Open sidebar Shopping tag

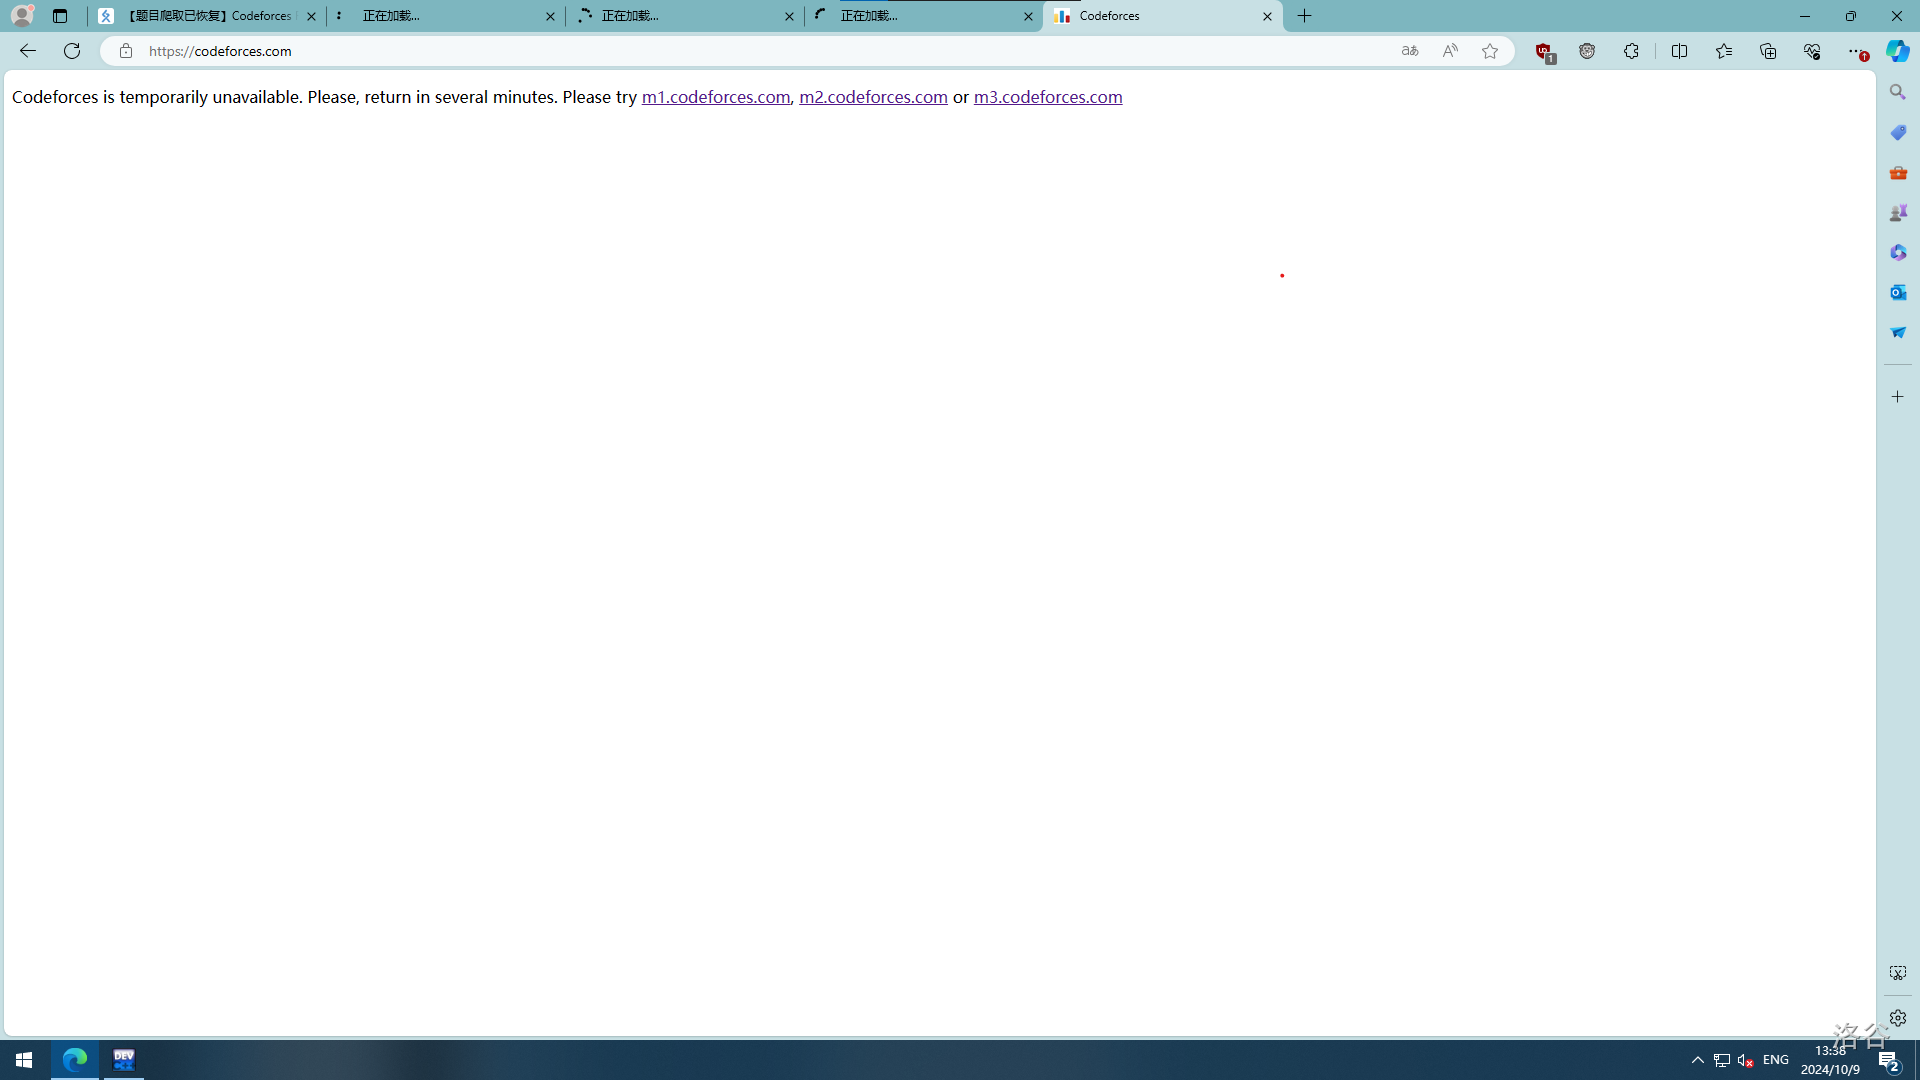point(1898,132)
